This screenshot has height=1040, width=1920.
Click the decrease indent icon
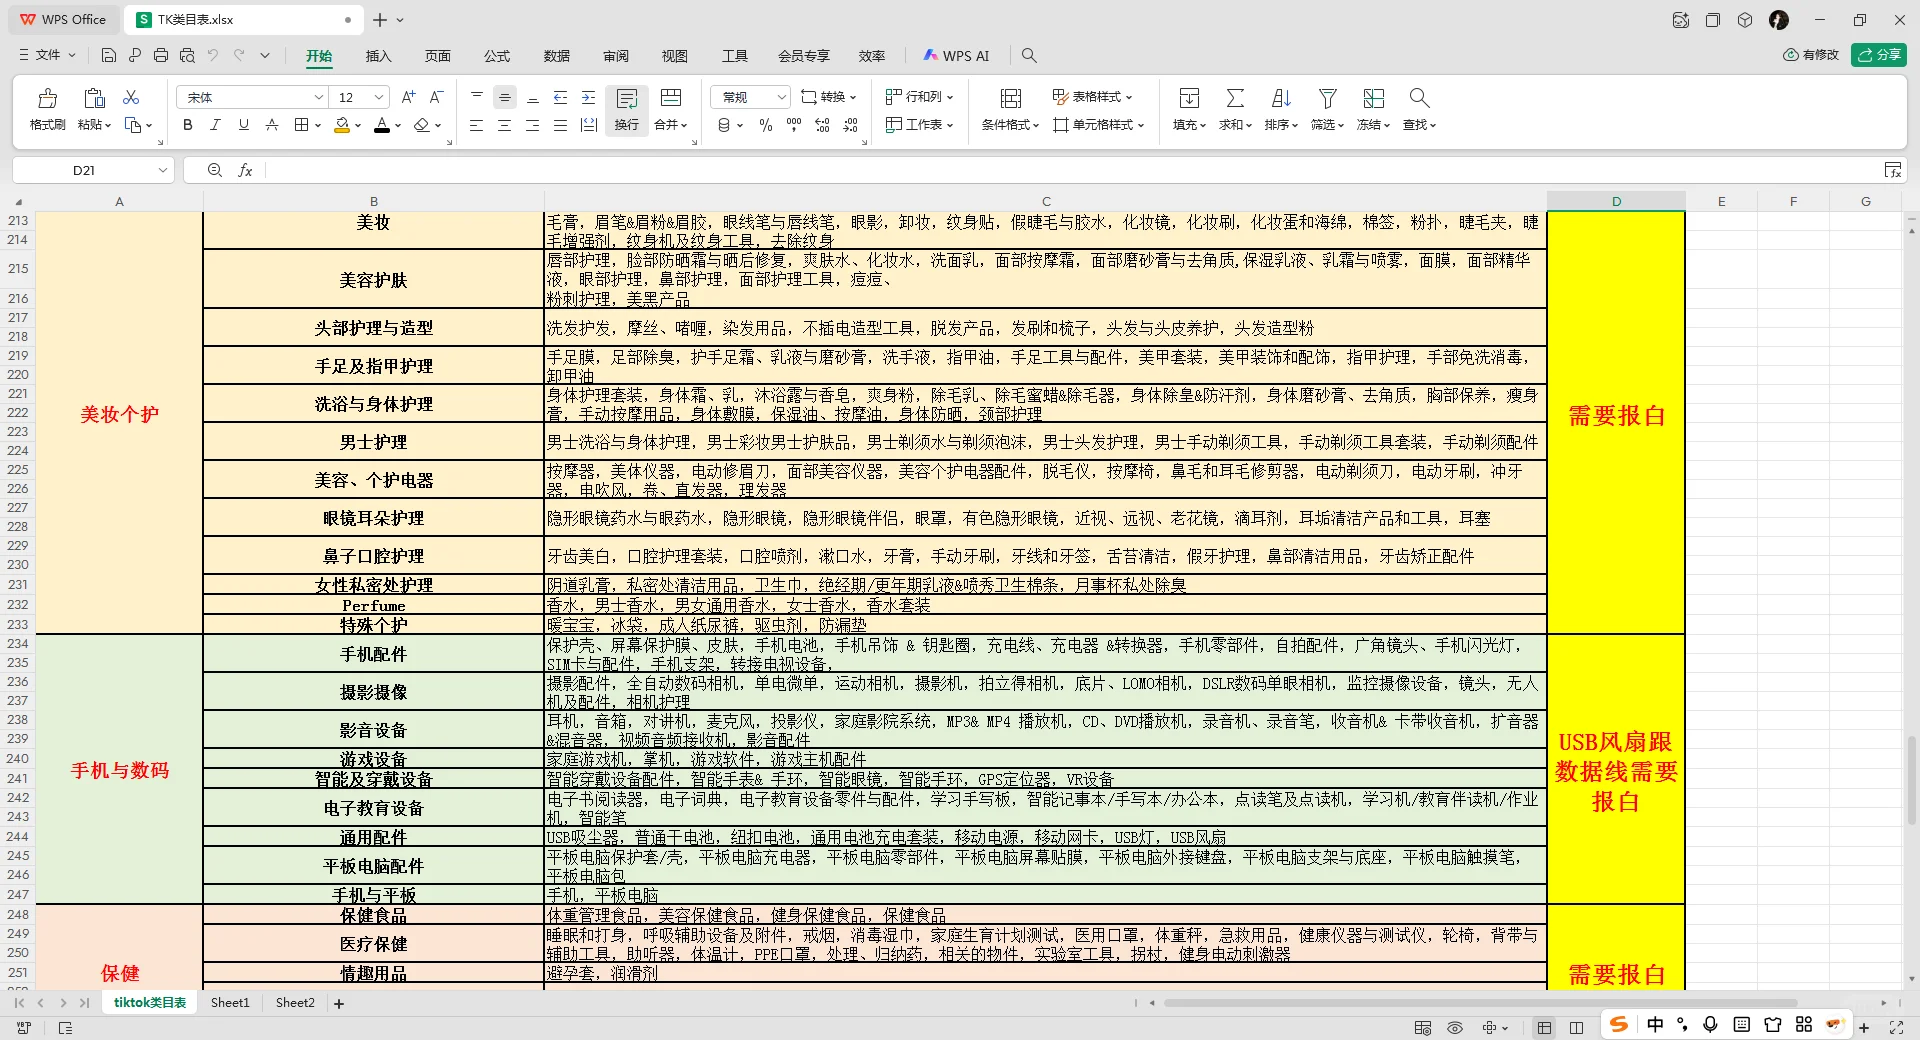click(x=561, y=97)
